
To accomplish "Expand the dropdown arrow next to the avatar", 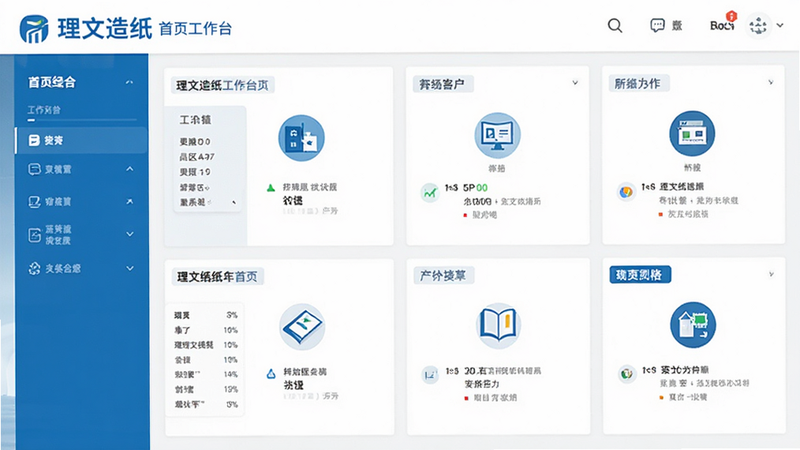I will tap(780, 25).
